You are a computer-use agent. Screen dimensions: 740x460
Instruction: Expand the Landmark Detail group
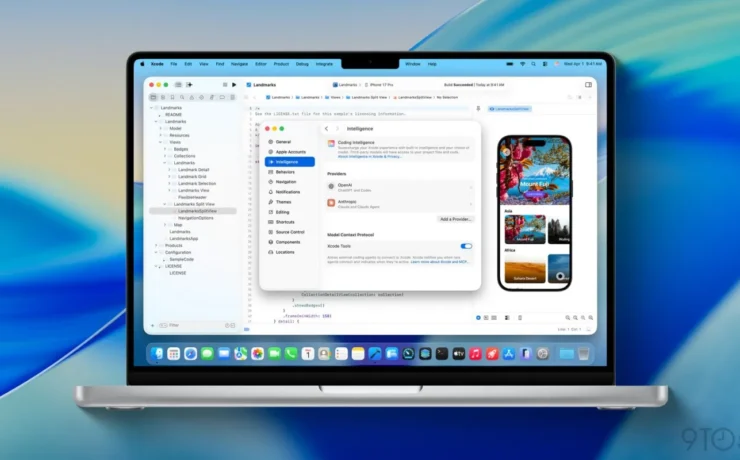[x=169, y=170]
